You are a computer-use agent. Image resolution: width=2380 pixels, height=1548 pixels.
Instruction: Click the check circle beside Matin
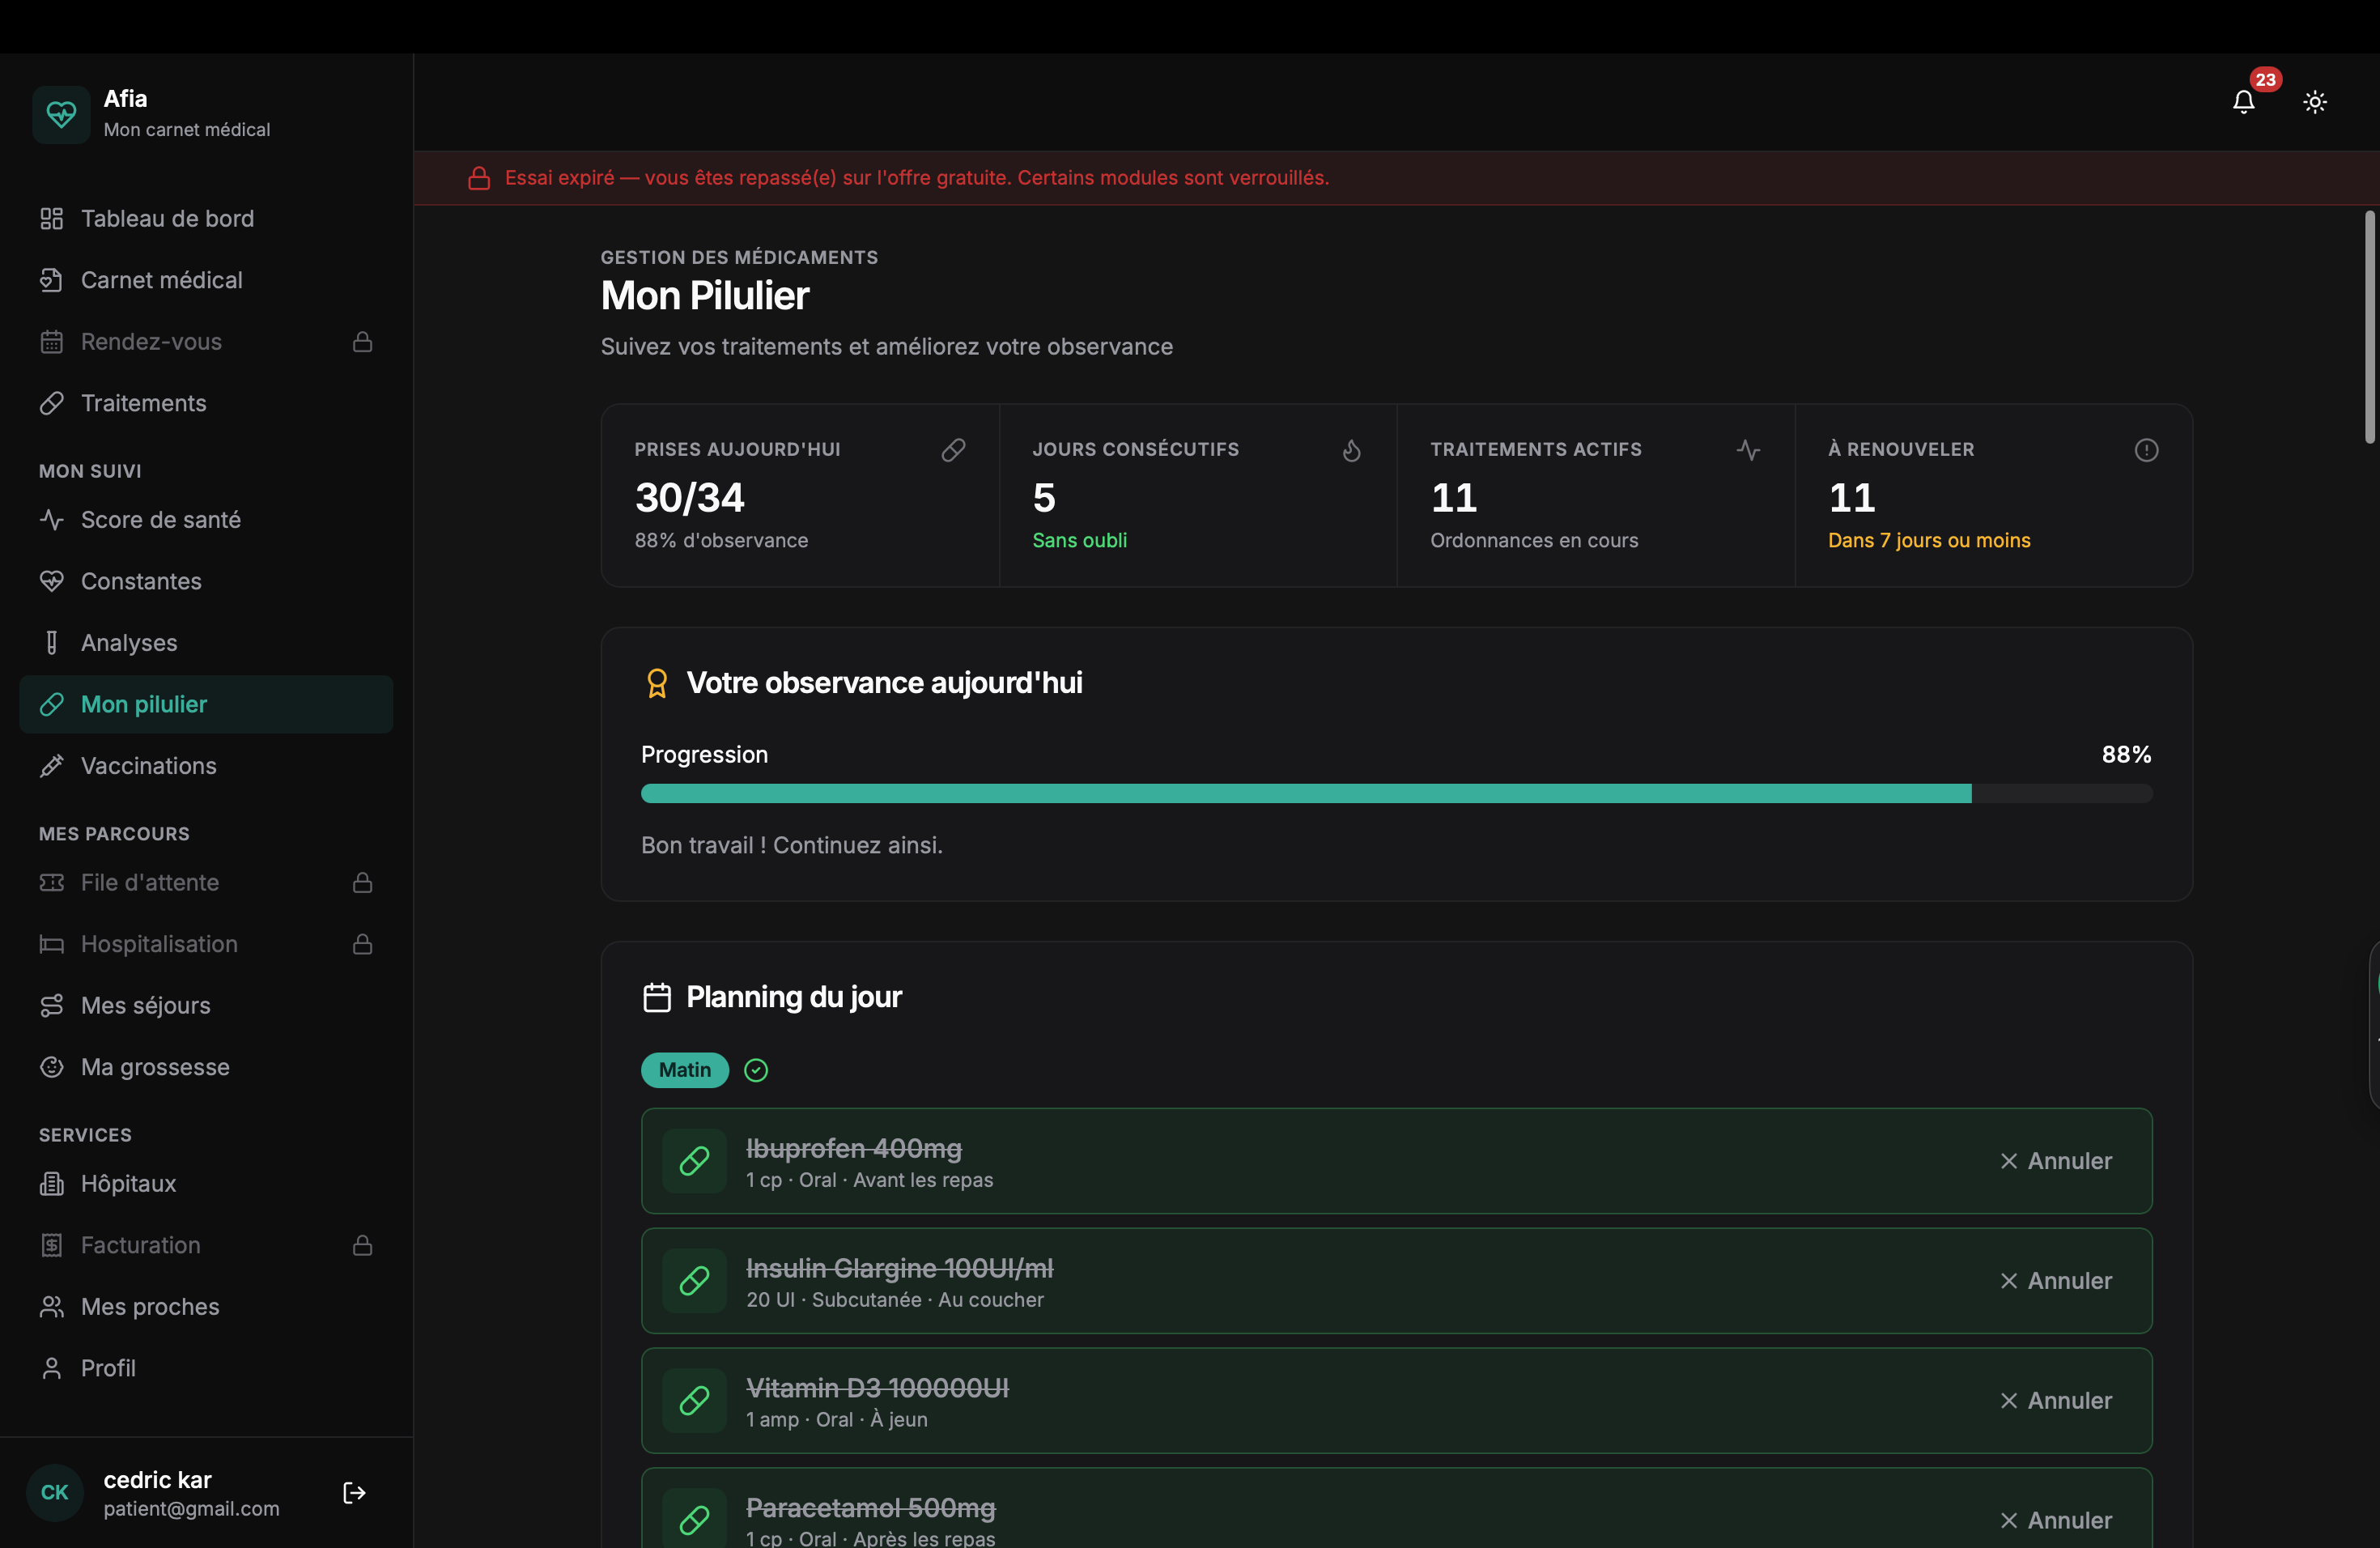coord(756,1070)
